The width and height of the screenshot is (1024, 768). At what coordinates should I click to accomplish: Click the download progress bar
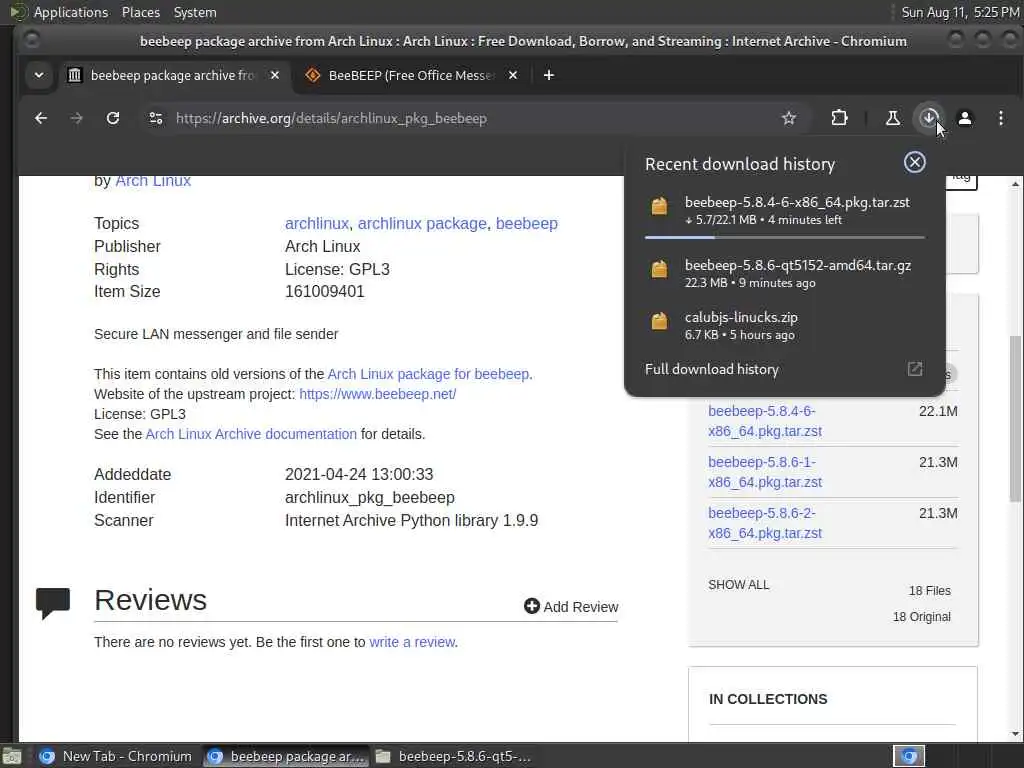785,237
